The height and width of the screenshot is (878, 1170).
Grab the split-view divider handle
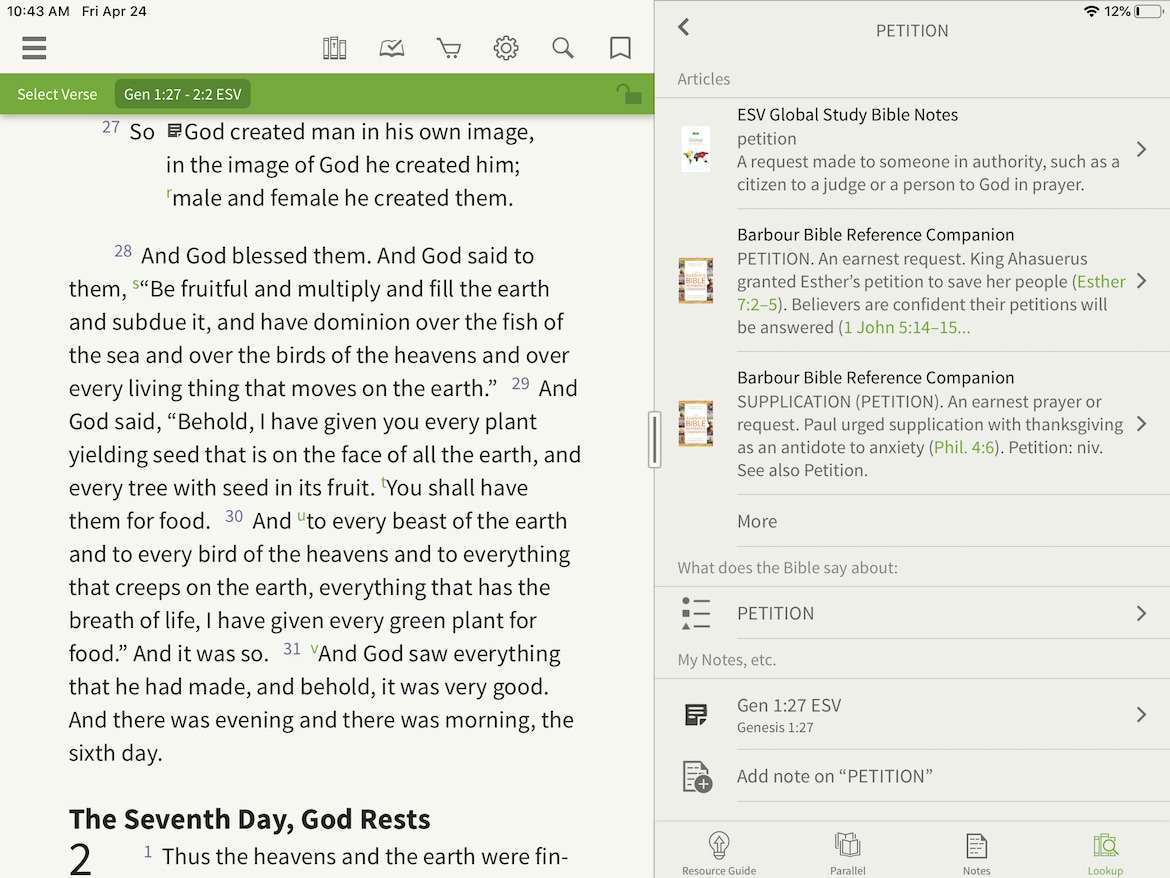(x=654, y=439)
